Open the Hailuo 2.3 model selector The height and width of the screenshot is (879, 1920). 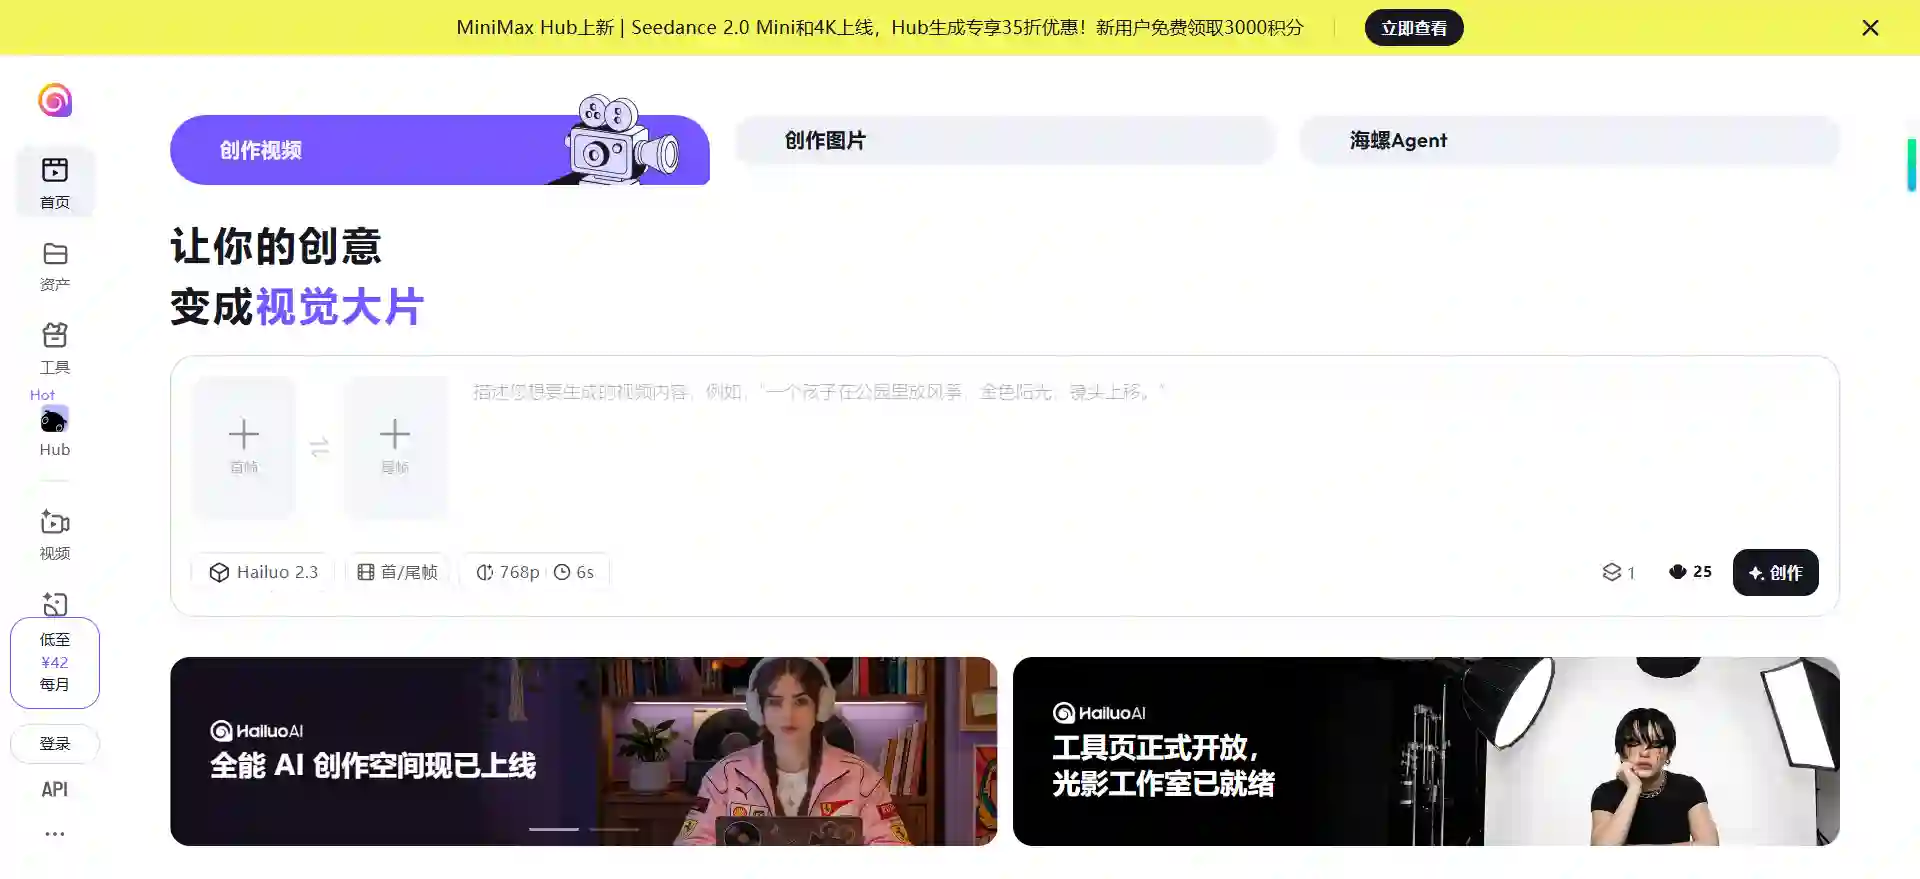click(263, 572)
